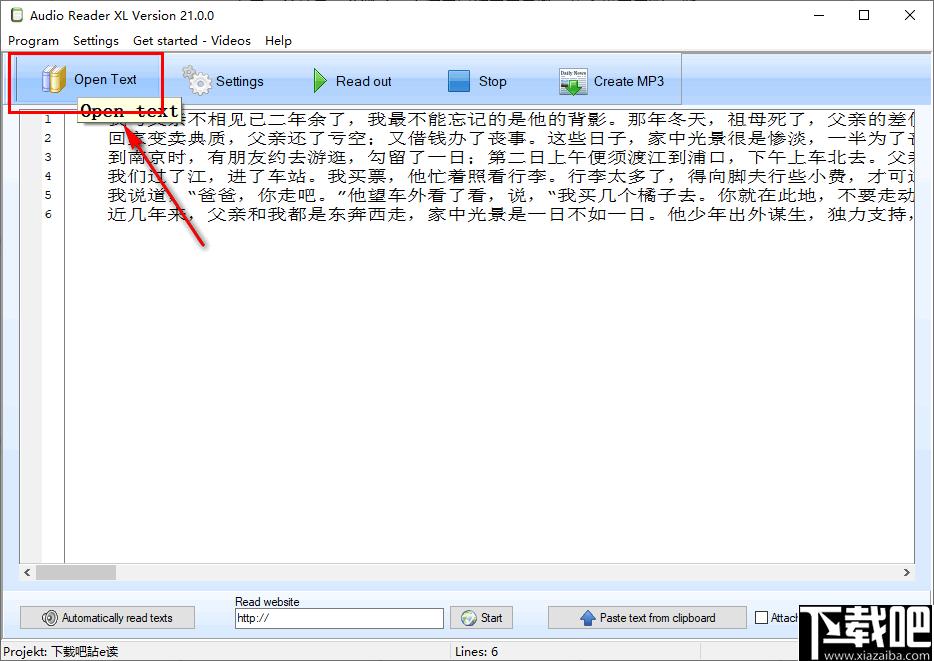Click line number 6 in the gutter

48,214
